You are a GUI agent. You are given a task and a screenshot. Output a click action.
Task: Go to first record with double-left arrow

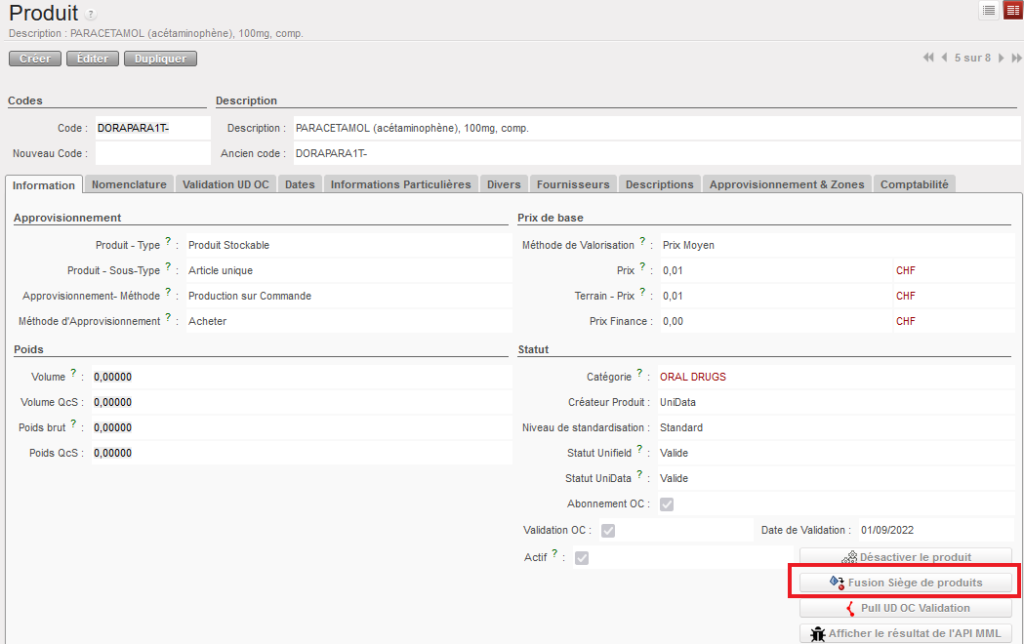(x=929, y=58)
